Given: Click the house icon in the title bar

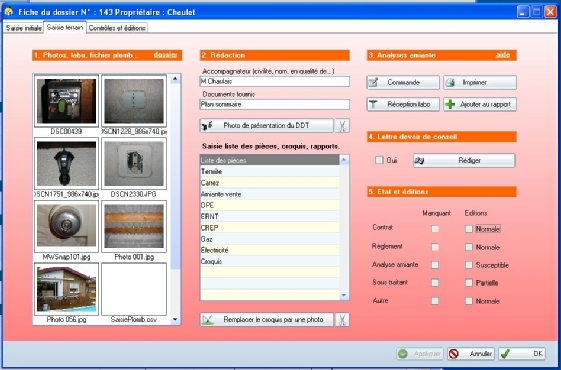Looking at the screenshot, I should pos(9,12).
